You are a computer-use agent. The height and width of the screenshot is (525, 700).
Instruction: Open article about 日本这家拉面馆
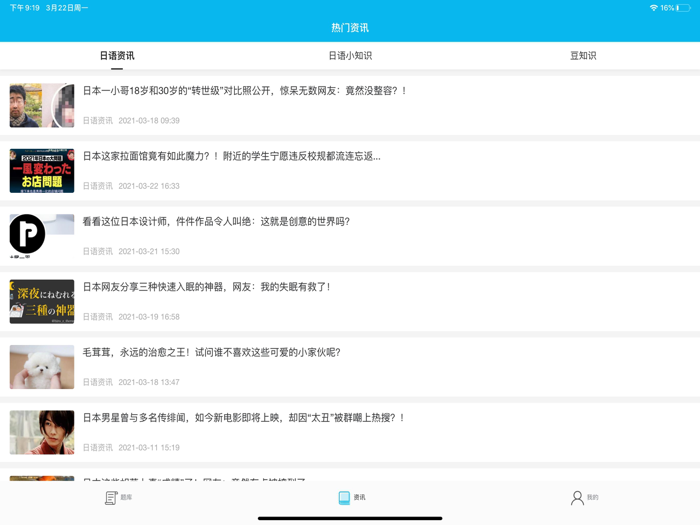click(350, 171)
